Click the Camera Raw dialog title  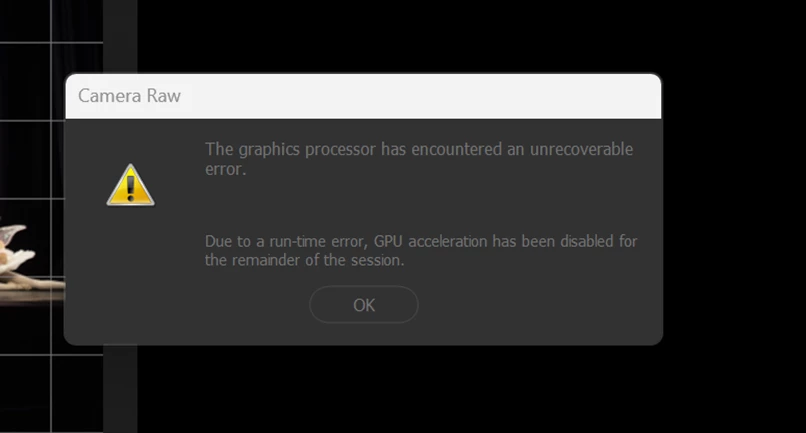coord(130,96)
